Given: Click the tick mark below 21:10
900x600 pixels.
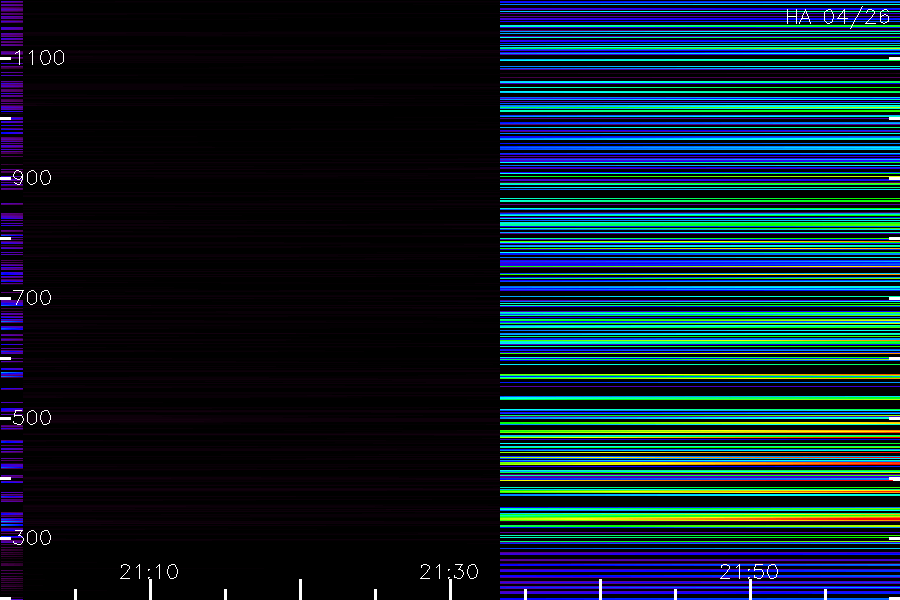Looking at the screenshot, I should (x=150, y=590).
